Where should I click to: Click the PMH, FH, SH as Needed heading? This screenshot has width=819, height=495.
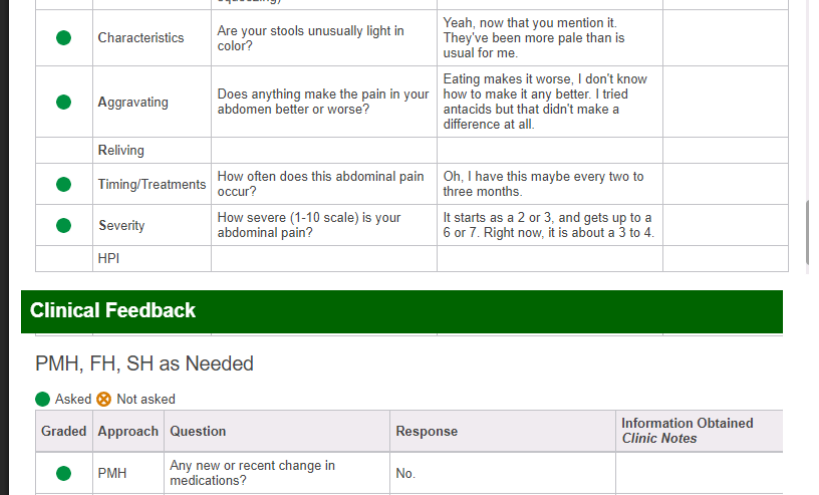tap(144, 364)
